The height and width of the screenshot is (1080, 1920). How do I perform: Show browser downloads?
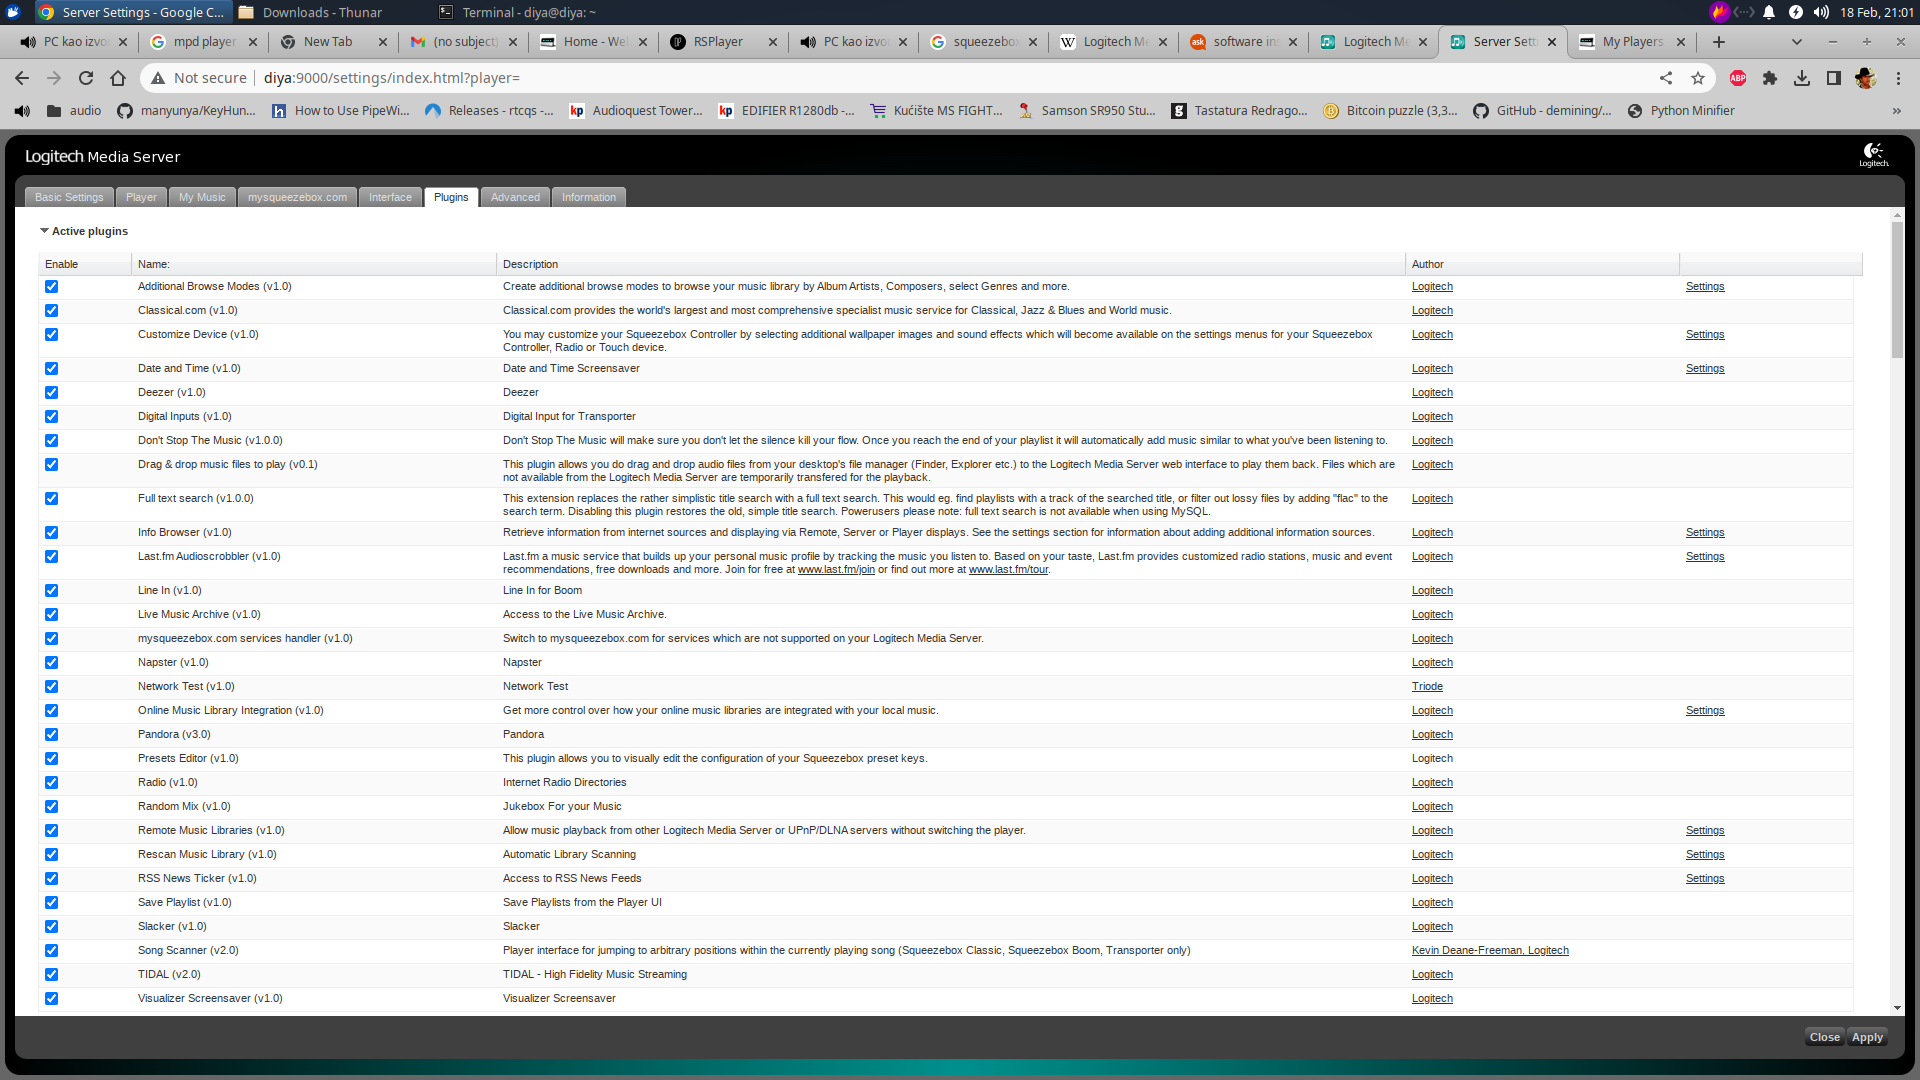[1802, 78]
